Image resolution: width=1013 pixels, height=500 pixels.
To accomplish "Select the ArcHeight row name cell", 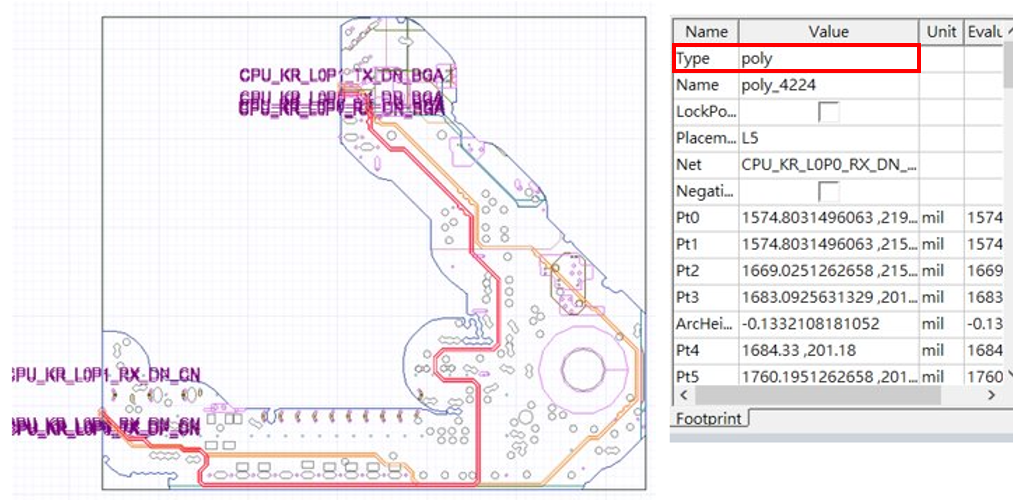I will click(706, 324).
